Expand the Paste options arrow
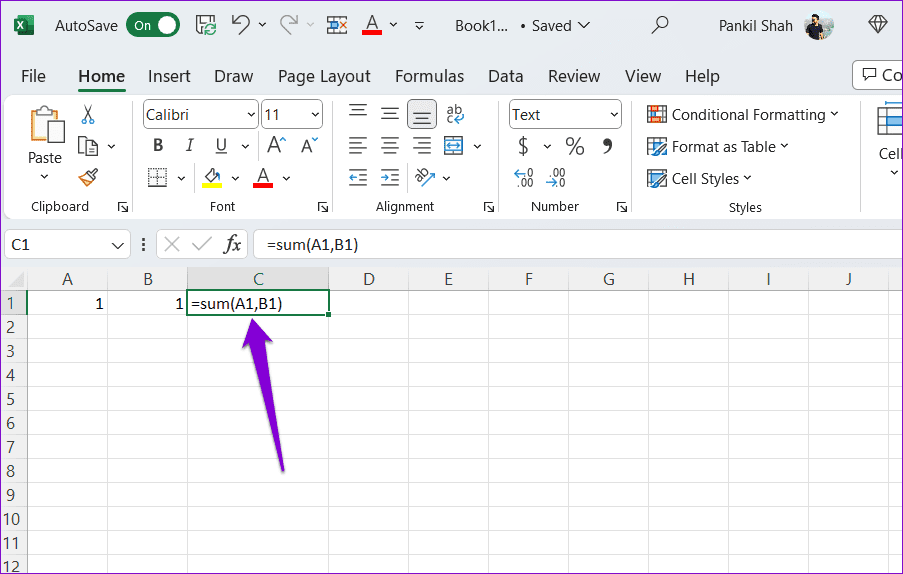The image size is (903, 574). [x=45, y=177]
